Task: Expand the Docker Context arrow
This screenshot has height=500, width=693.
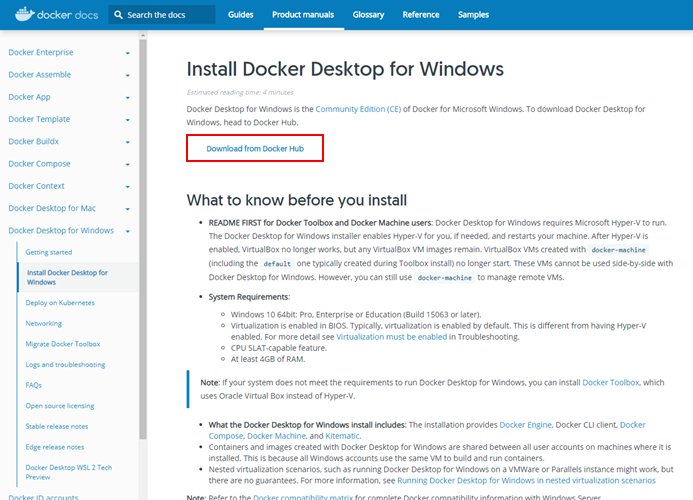Action: [x=128, y=187]
